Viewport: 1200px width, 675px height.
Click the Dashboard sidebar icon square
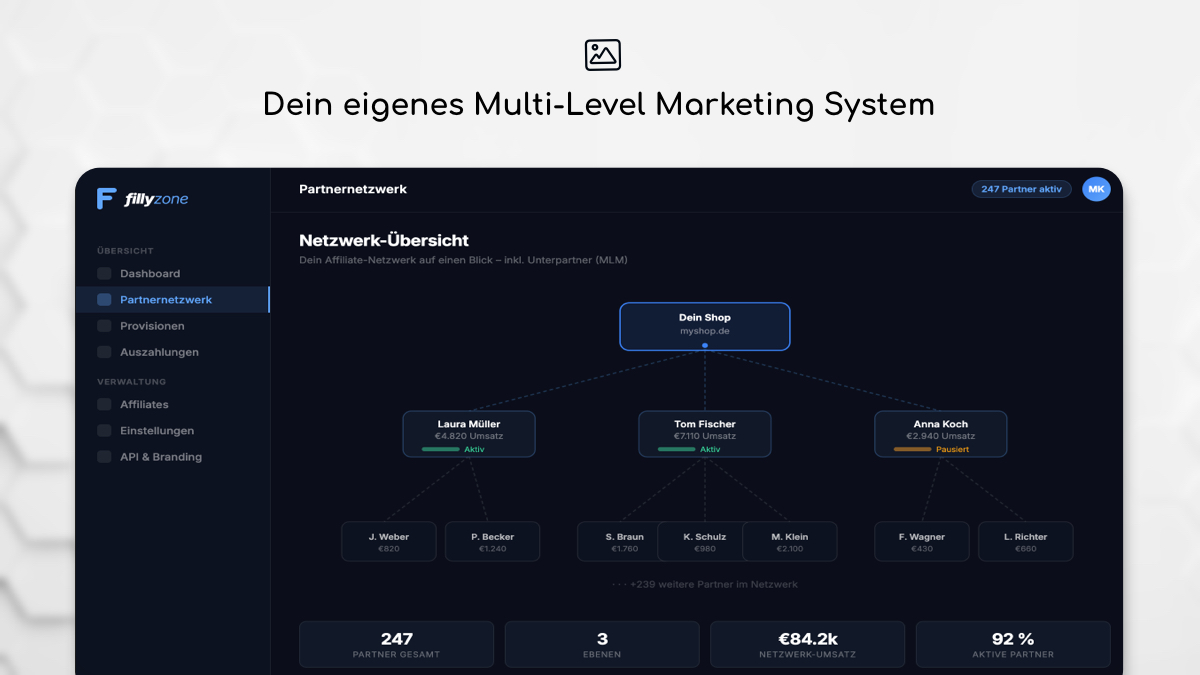point(104,274)
